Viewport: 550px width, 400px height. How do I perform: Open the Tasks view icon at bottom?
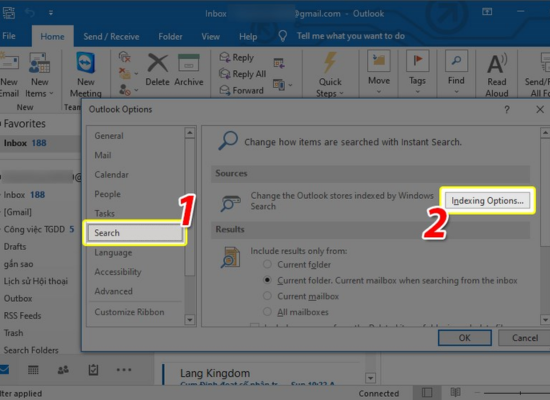[93, 369]
